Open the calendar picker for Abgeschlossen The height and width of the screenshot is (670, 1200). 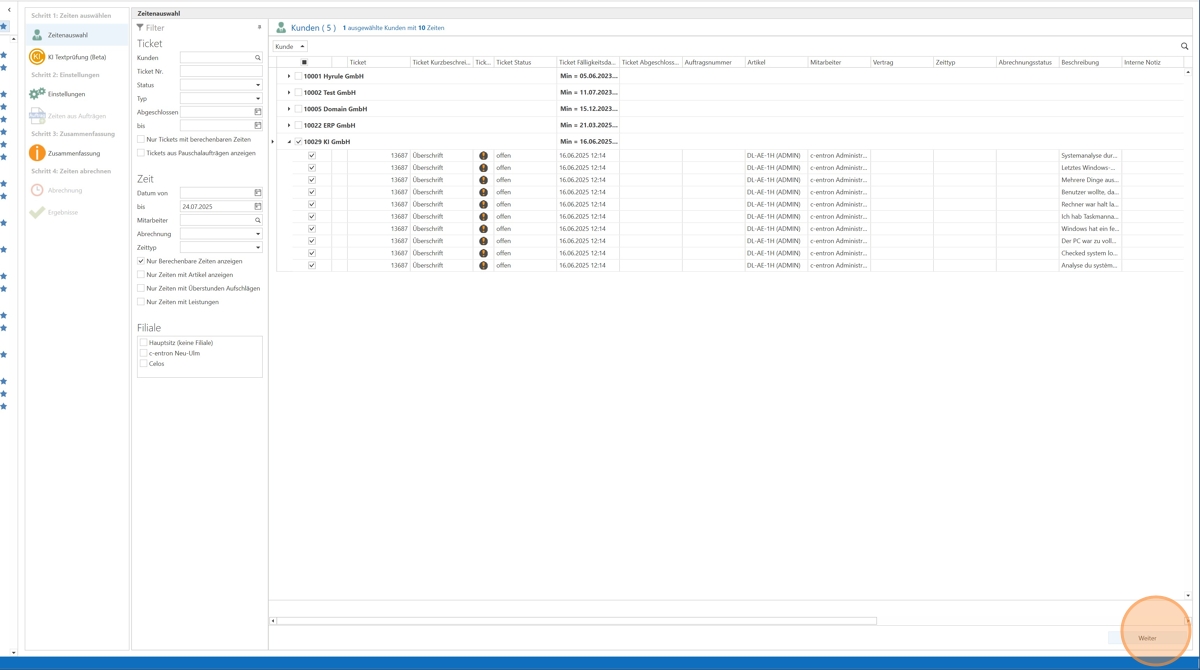(257, 112)
